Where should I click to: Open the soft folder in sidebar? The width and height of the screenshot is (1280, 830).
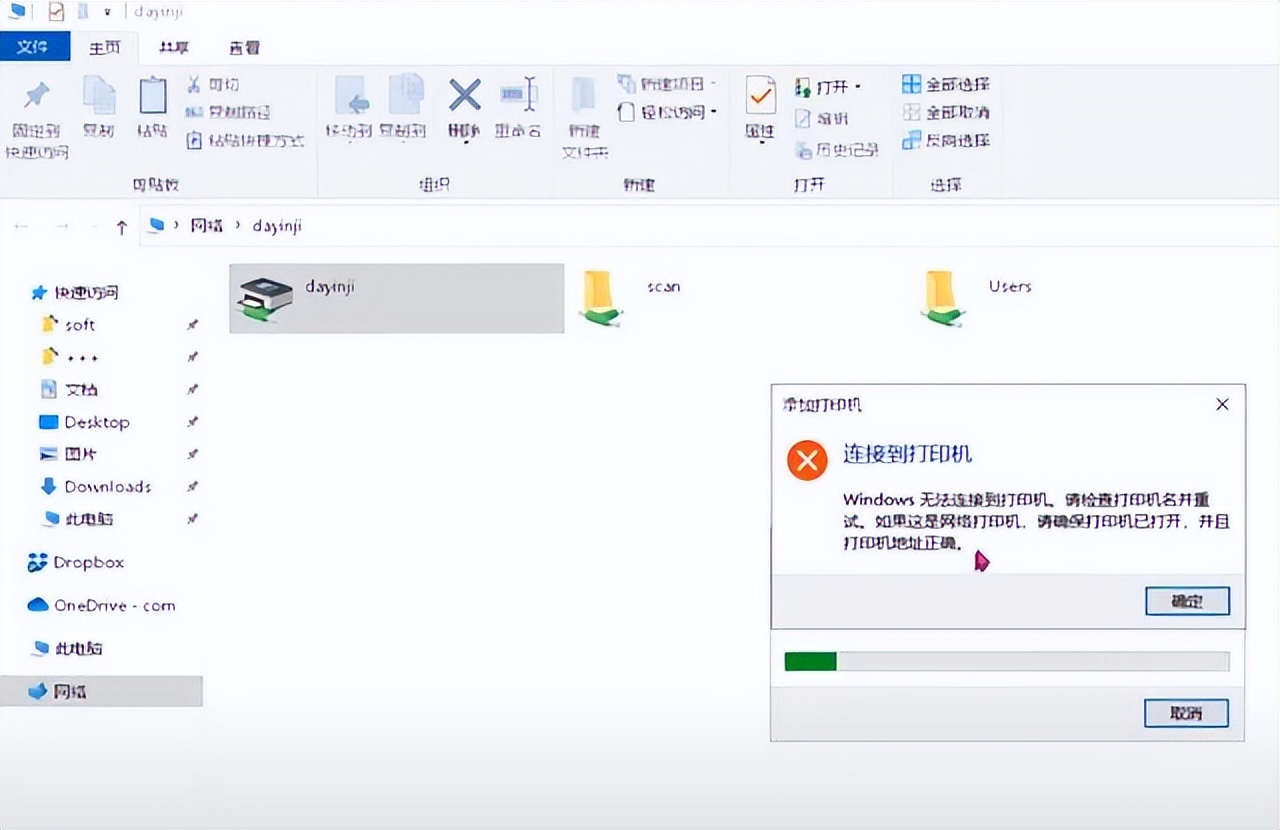point(68,325)
